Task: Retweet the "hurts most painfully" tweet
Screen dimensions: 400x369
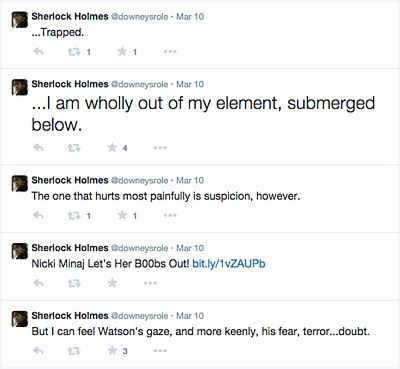Action: coord(74,215)
